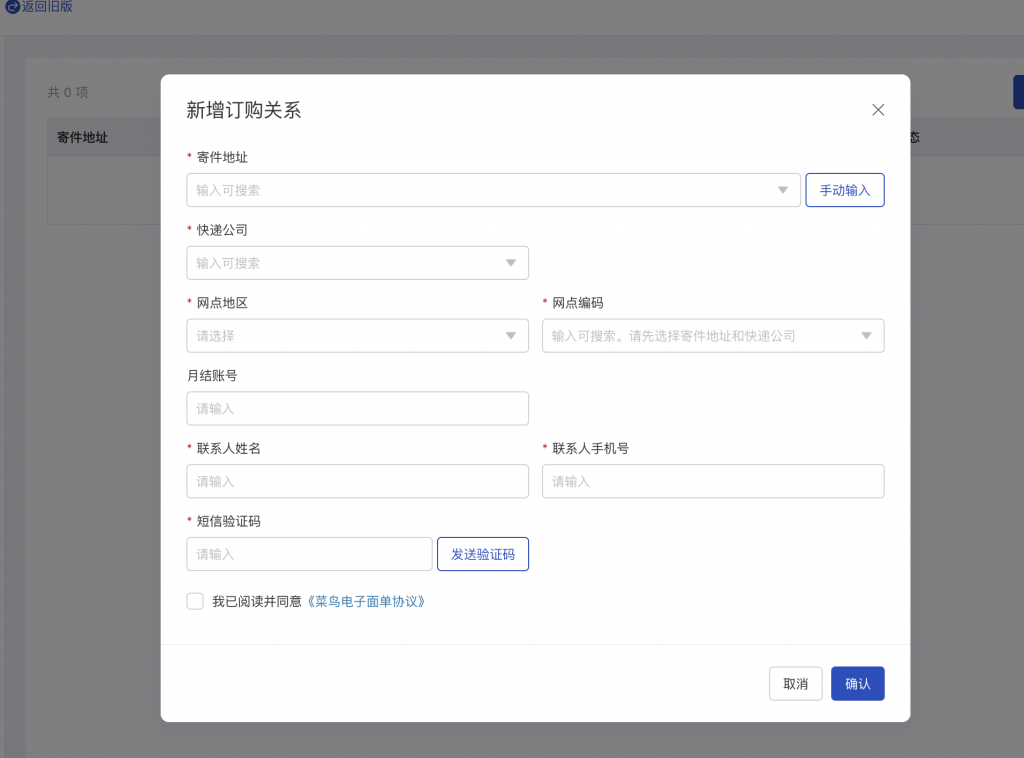Tick the 我已阅读并同意 agreement checkbox
The height and width of the screenshot is (758, 1024).
tap(195, 601)
